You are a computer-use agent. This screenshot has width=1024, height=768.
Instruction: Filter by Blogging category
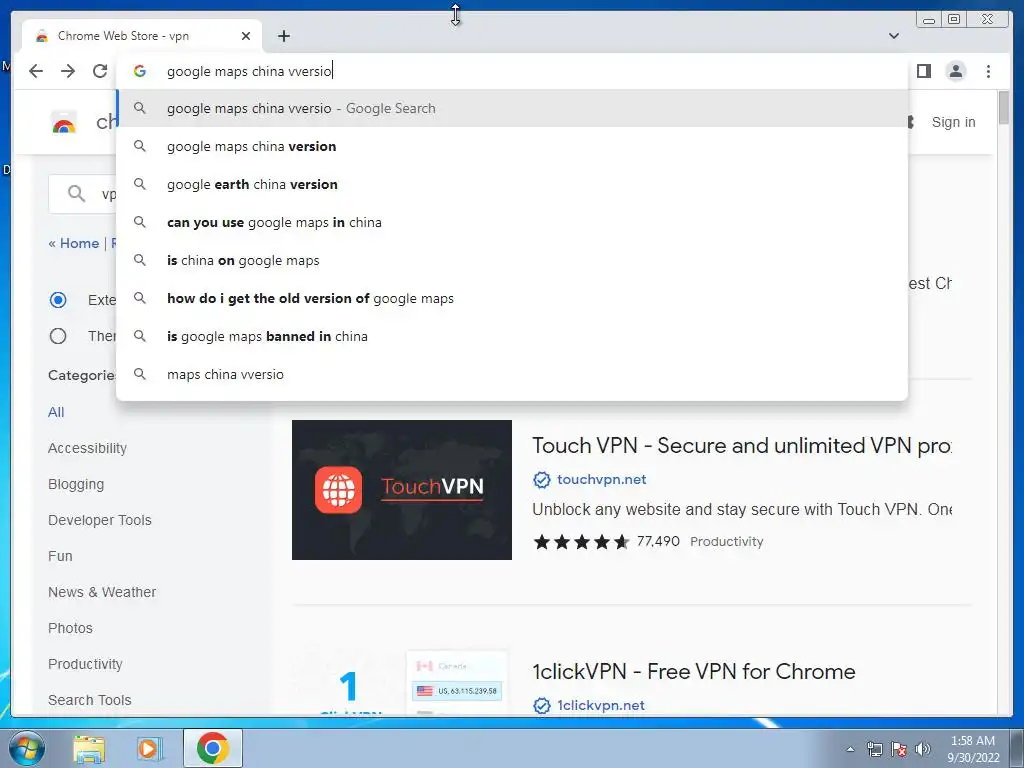(x=76, y=484)
